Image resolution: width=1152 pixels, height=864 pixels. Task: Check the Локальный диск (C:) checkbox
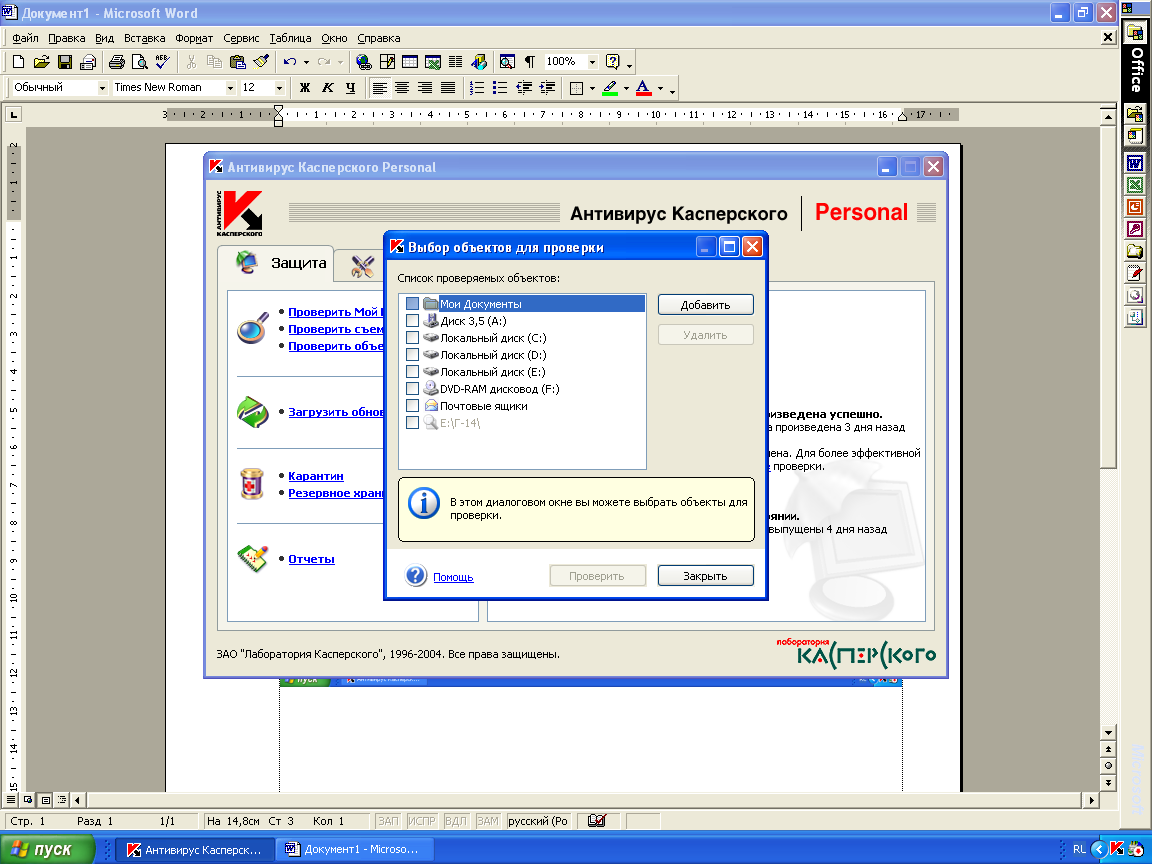tap(412, 337)
